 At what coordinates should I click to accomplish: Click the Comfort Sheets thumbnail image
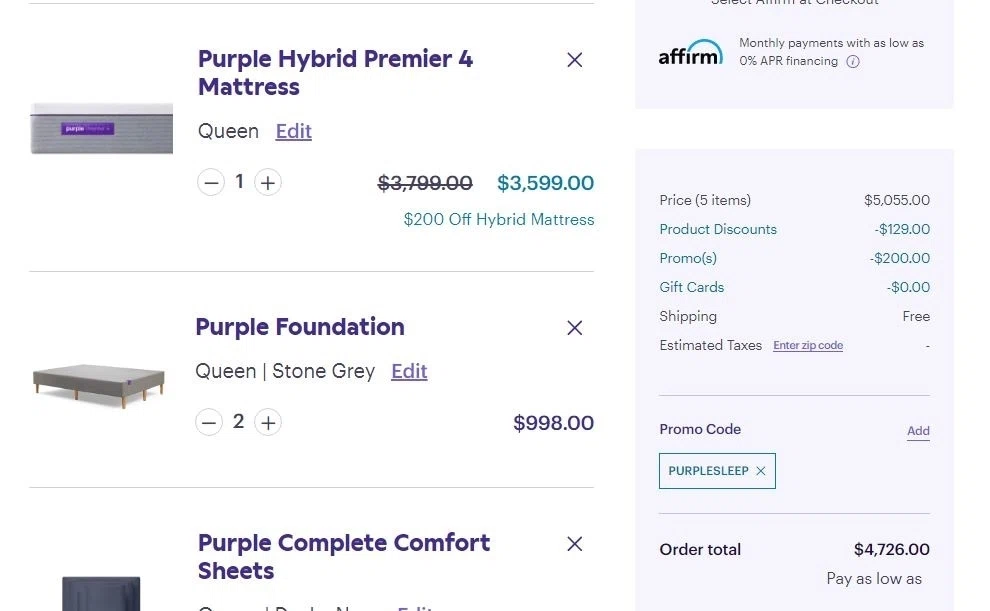coord(101,593)
